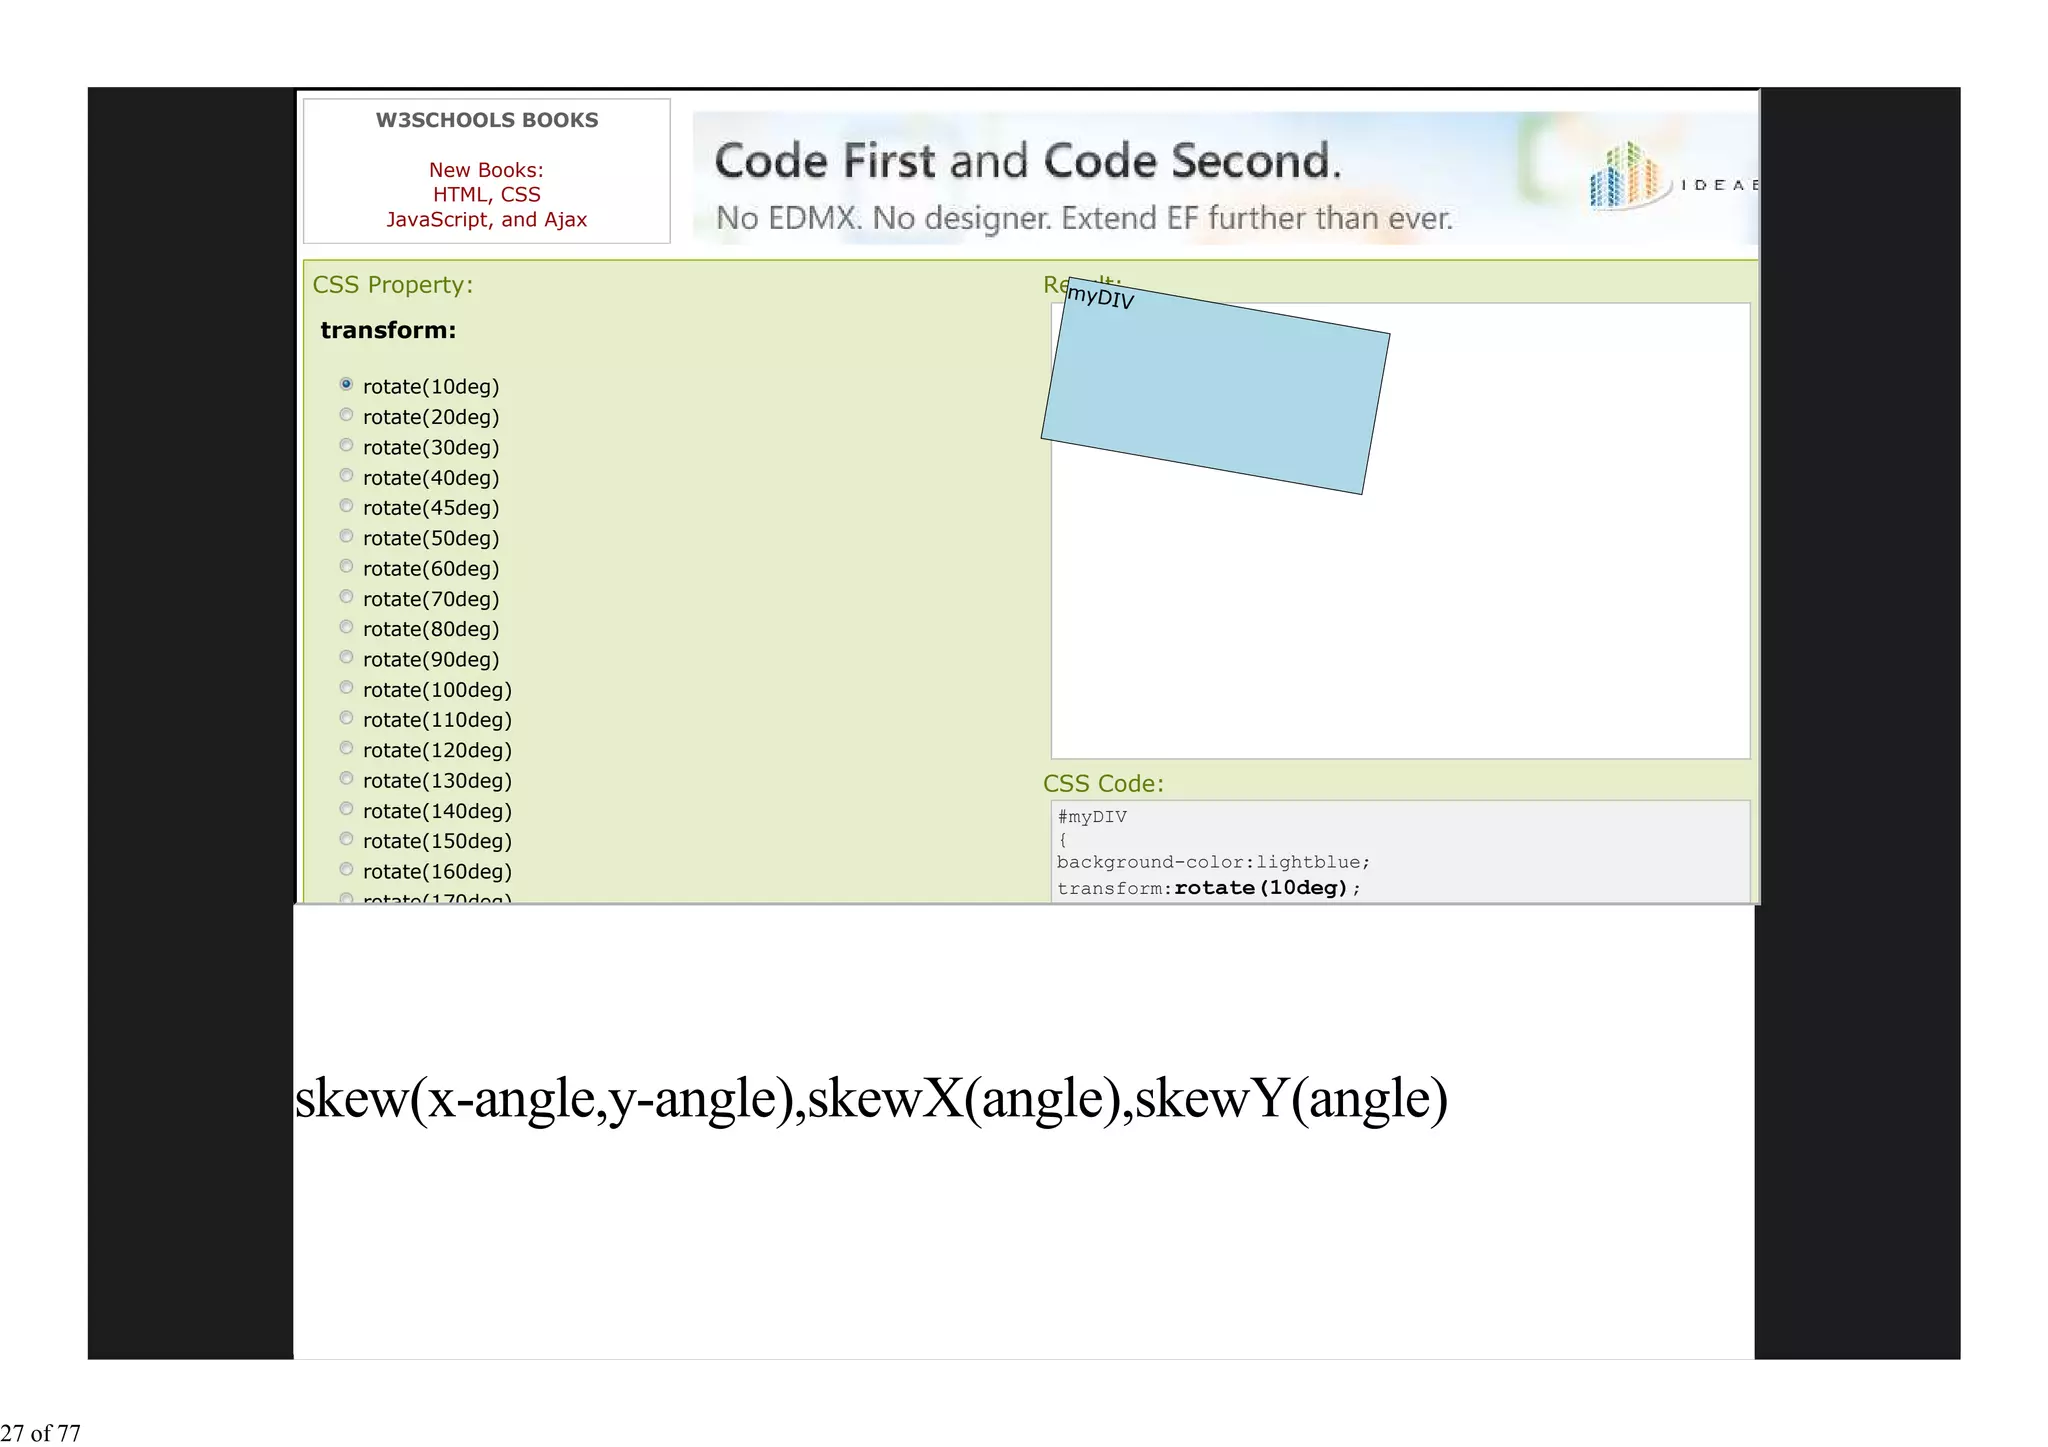This screenshot has width=2048, height=1447.
Task: Select the rotate(70deg) option
Action: click(346, 597)
